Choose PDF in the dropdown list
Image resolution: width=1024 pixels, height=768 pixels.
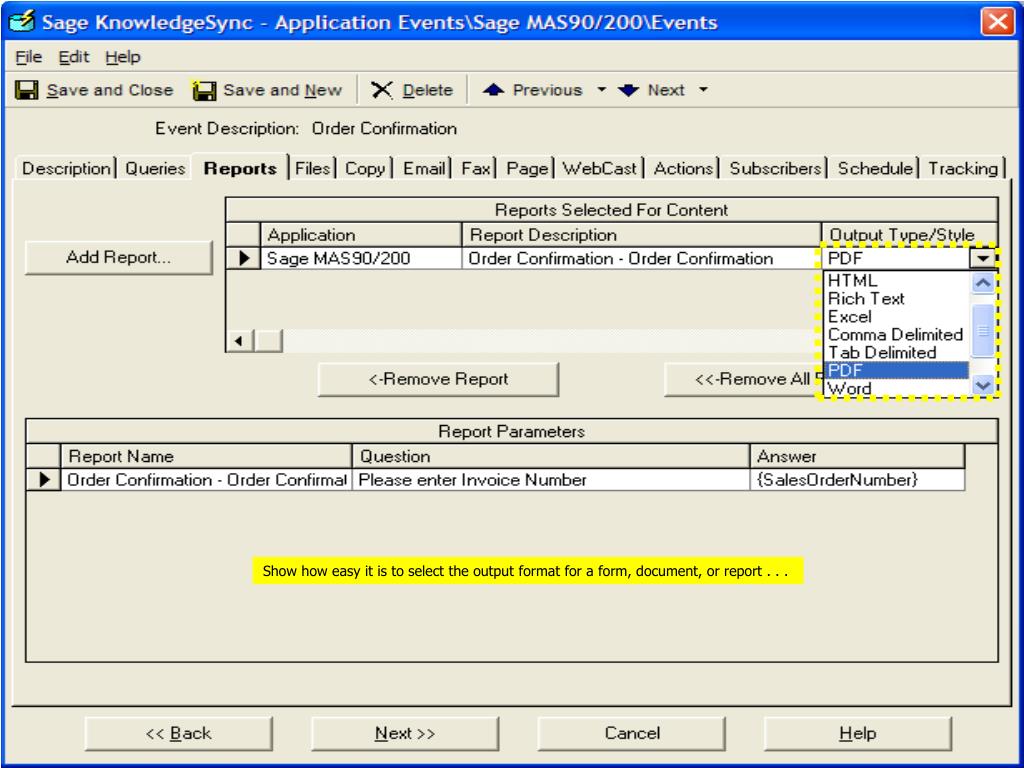coord(897,370)
